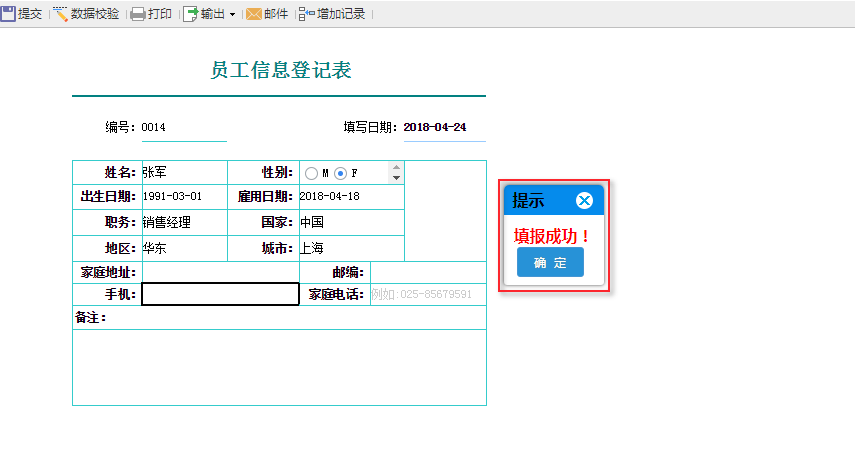
Task: Click the 城市: label
Action: click(277, 249)
